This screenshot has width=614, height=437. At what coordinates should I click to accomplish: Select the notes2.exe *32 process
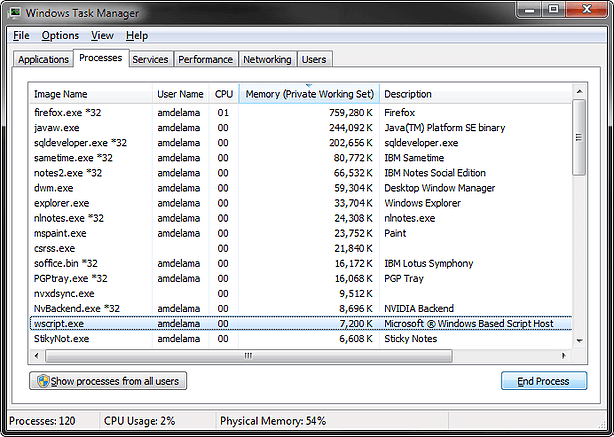click(x=301, y=173)
